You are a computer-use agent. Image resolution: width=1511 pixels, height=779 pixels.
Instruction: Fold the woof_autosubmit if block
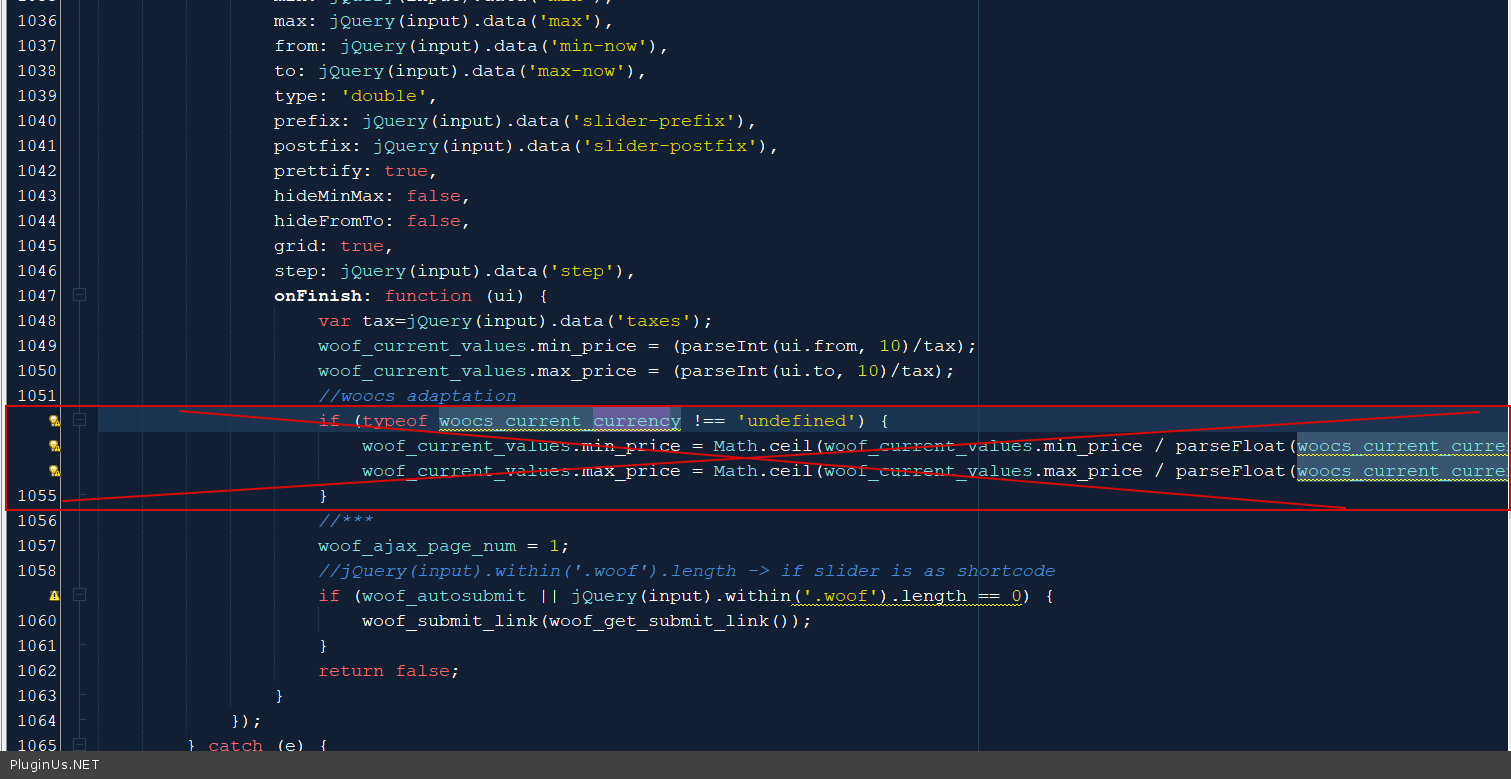pos(79,595)
